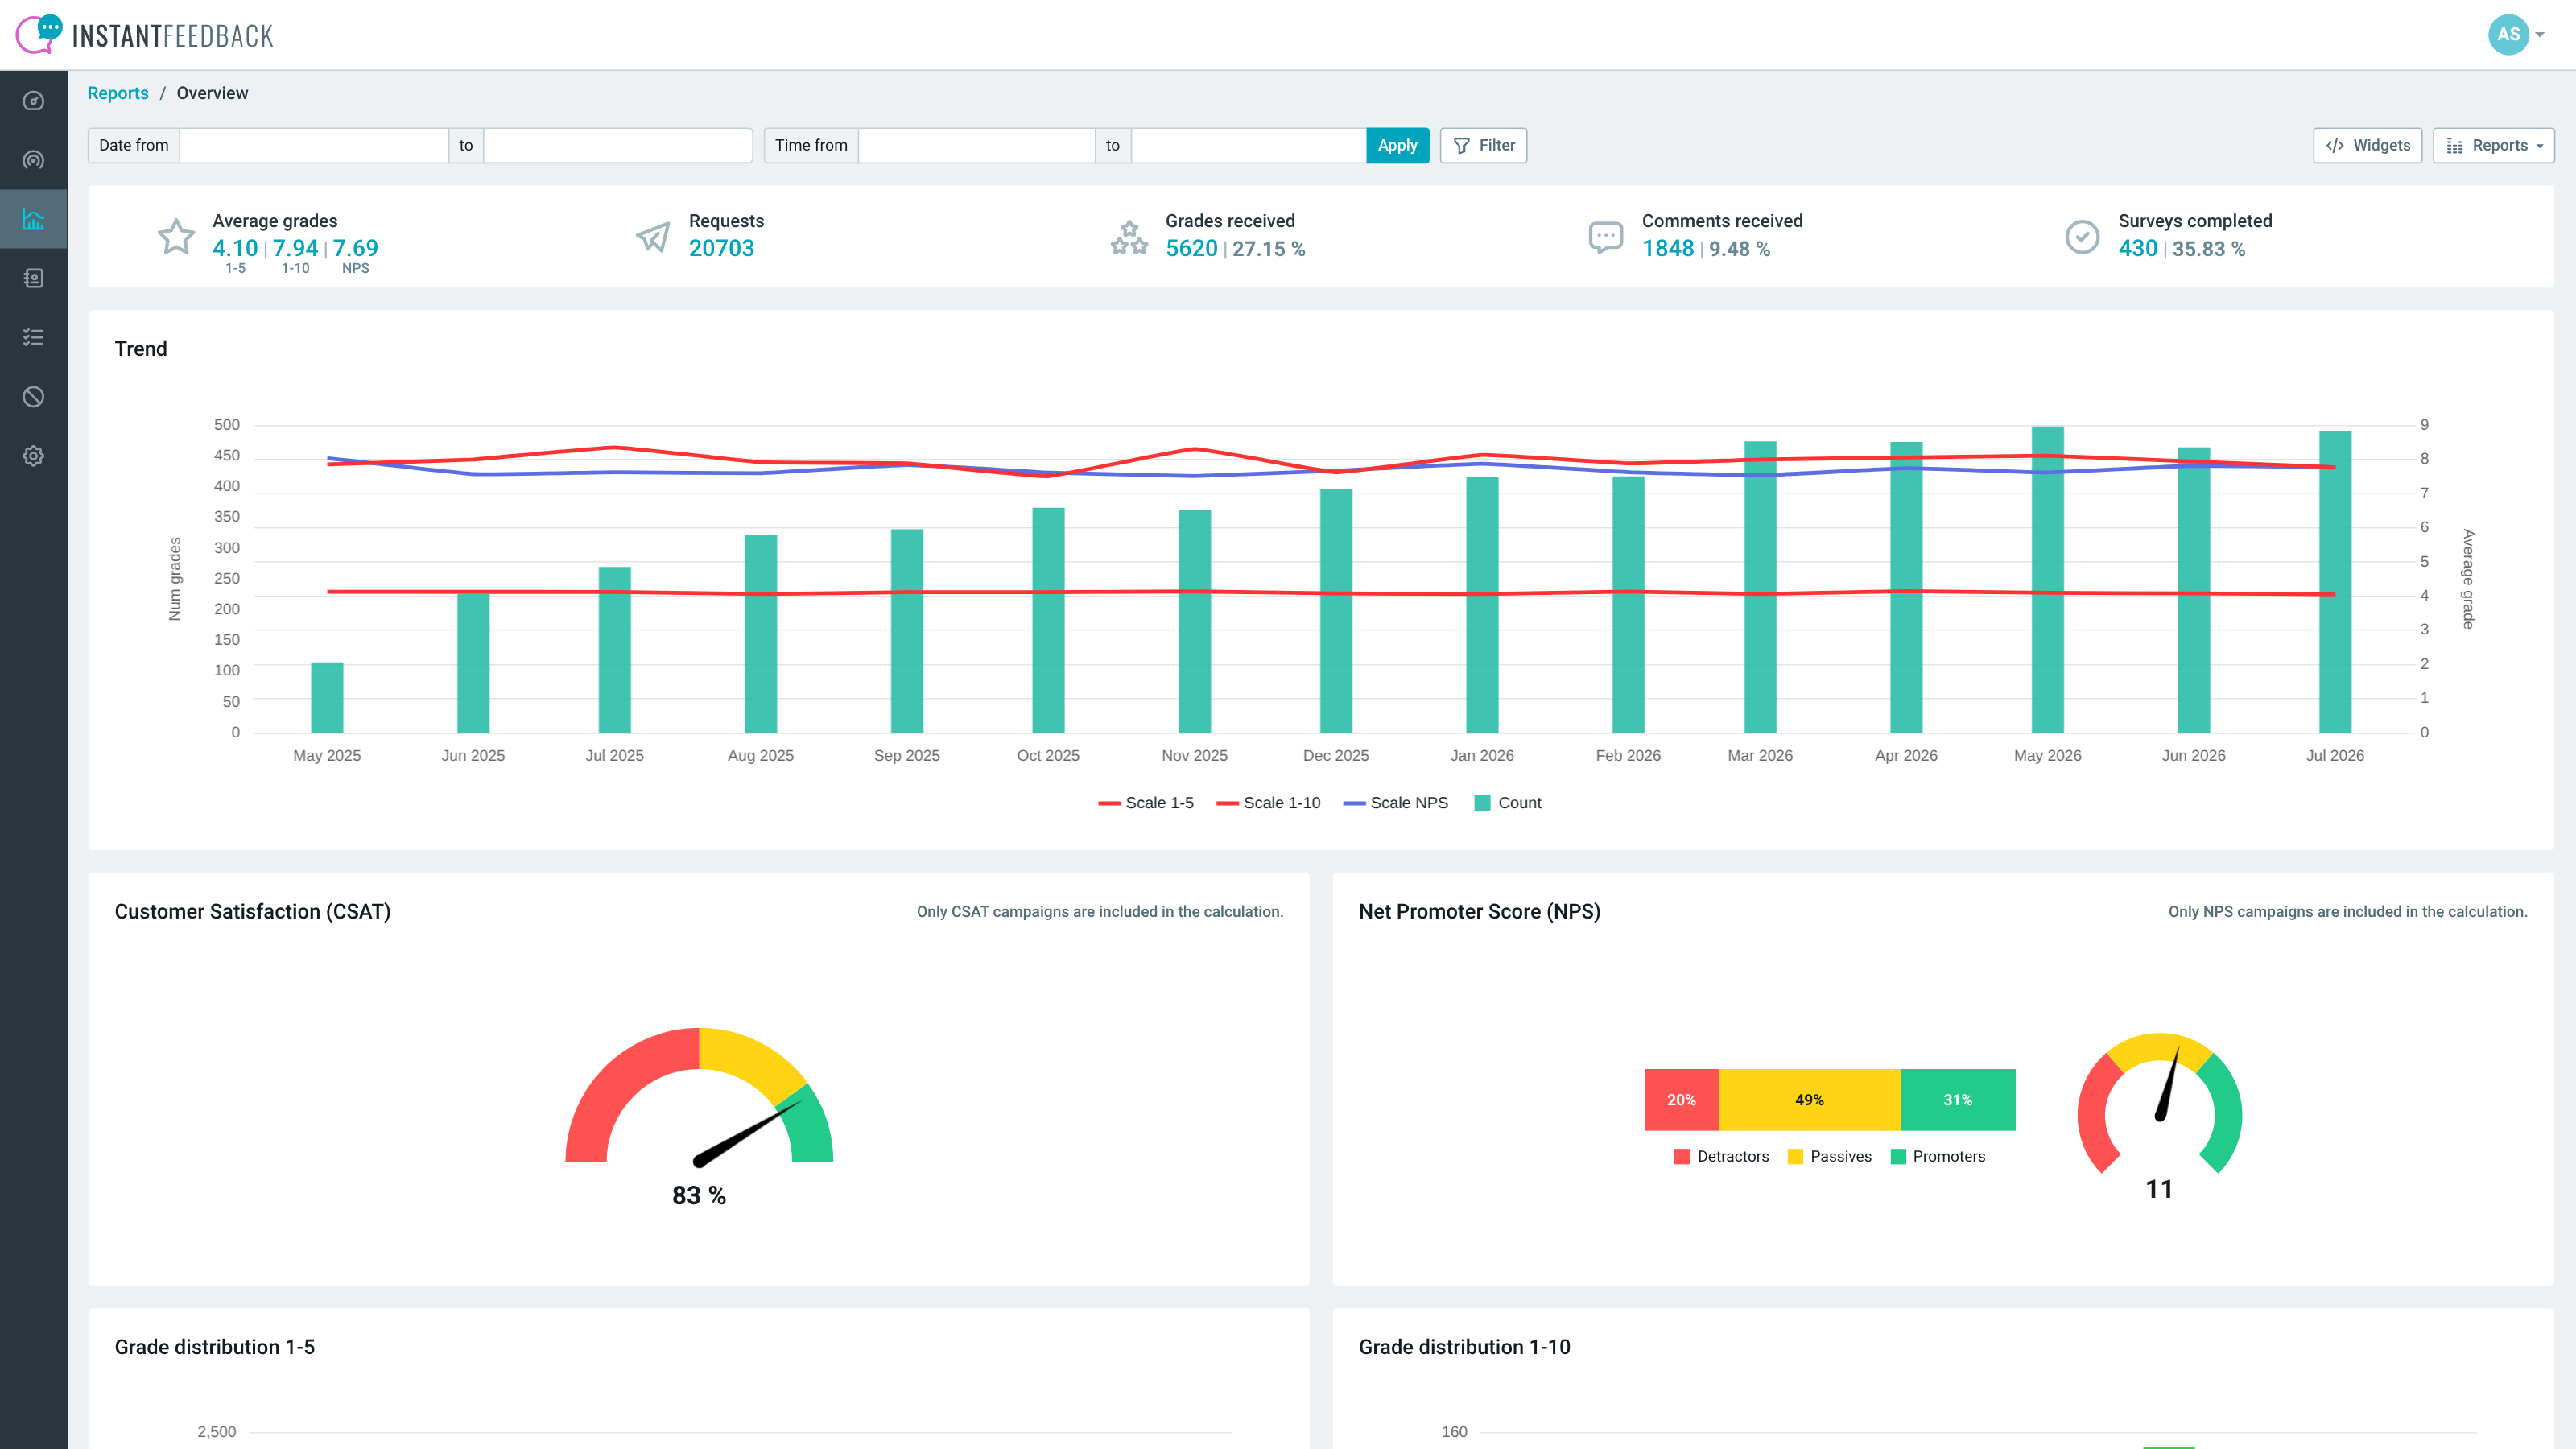Focus the time 'to' input field
The image size is (2576, 1449).
[1248, 145]
